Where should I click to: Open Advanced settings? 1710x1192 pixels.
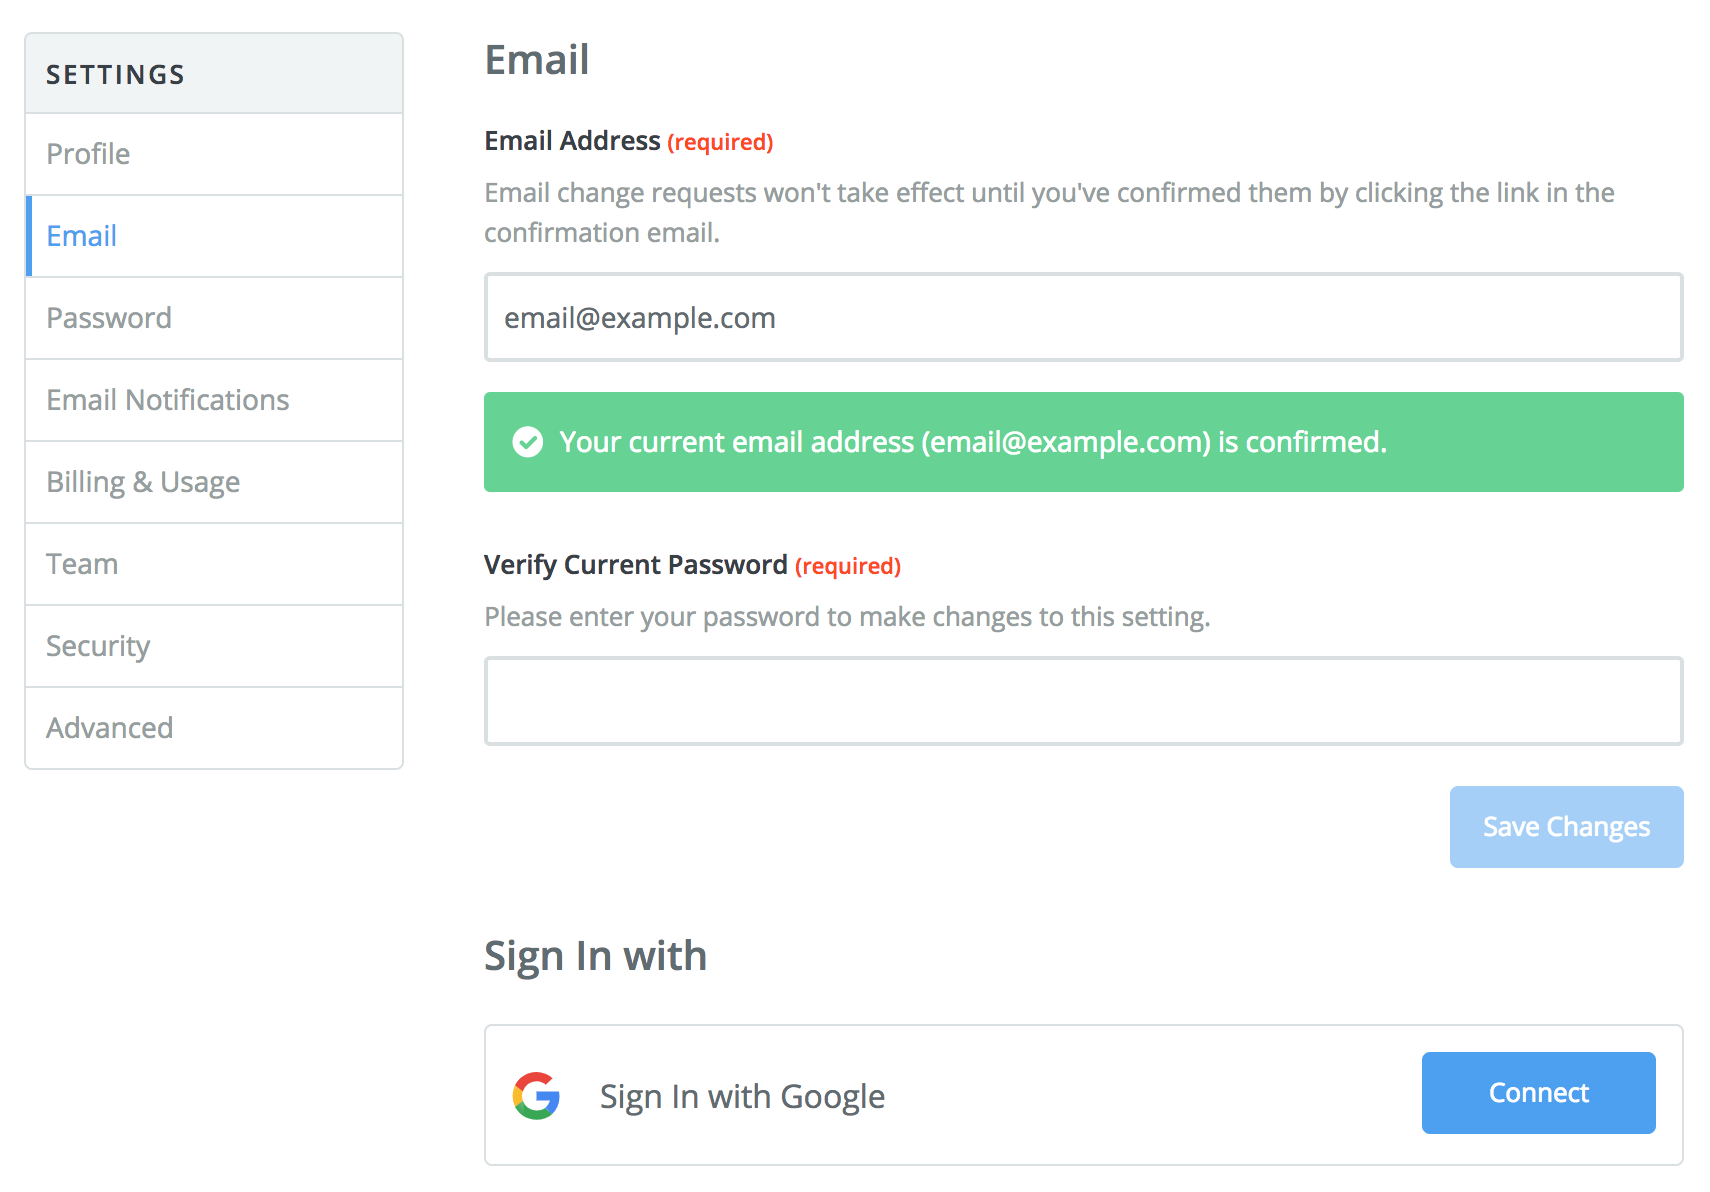[214, 728]
